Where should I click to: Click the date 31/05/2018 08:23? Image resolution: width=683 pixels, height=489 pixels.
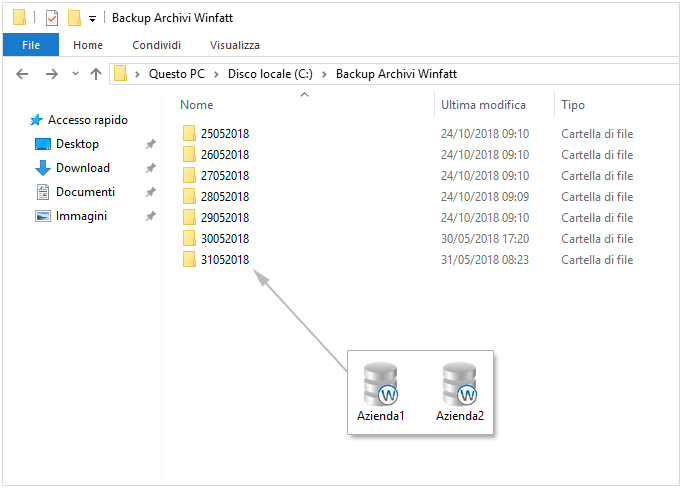point(485,260)
